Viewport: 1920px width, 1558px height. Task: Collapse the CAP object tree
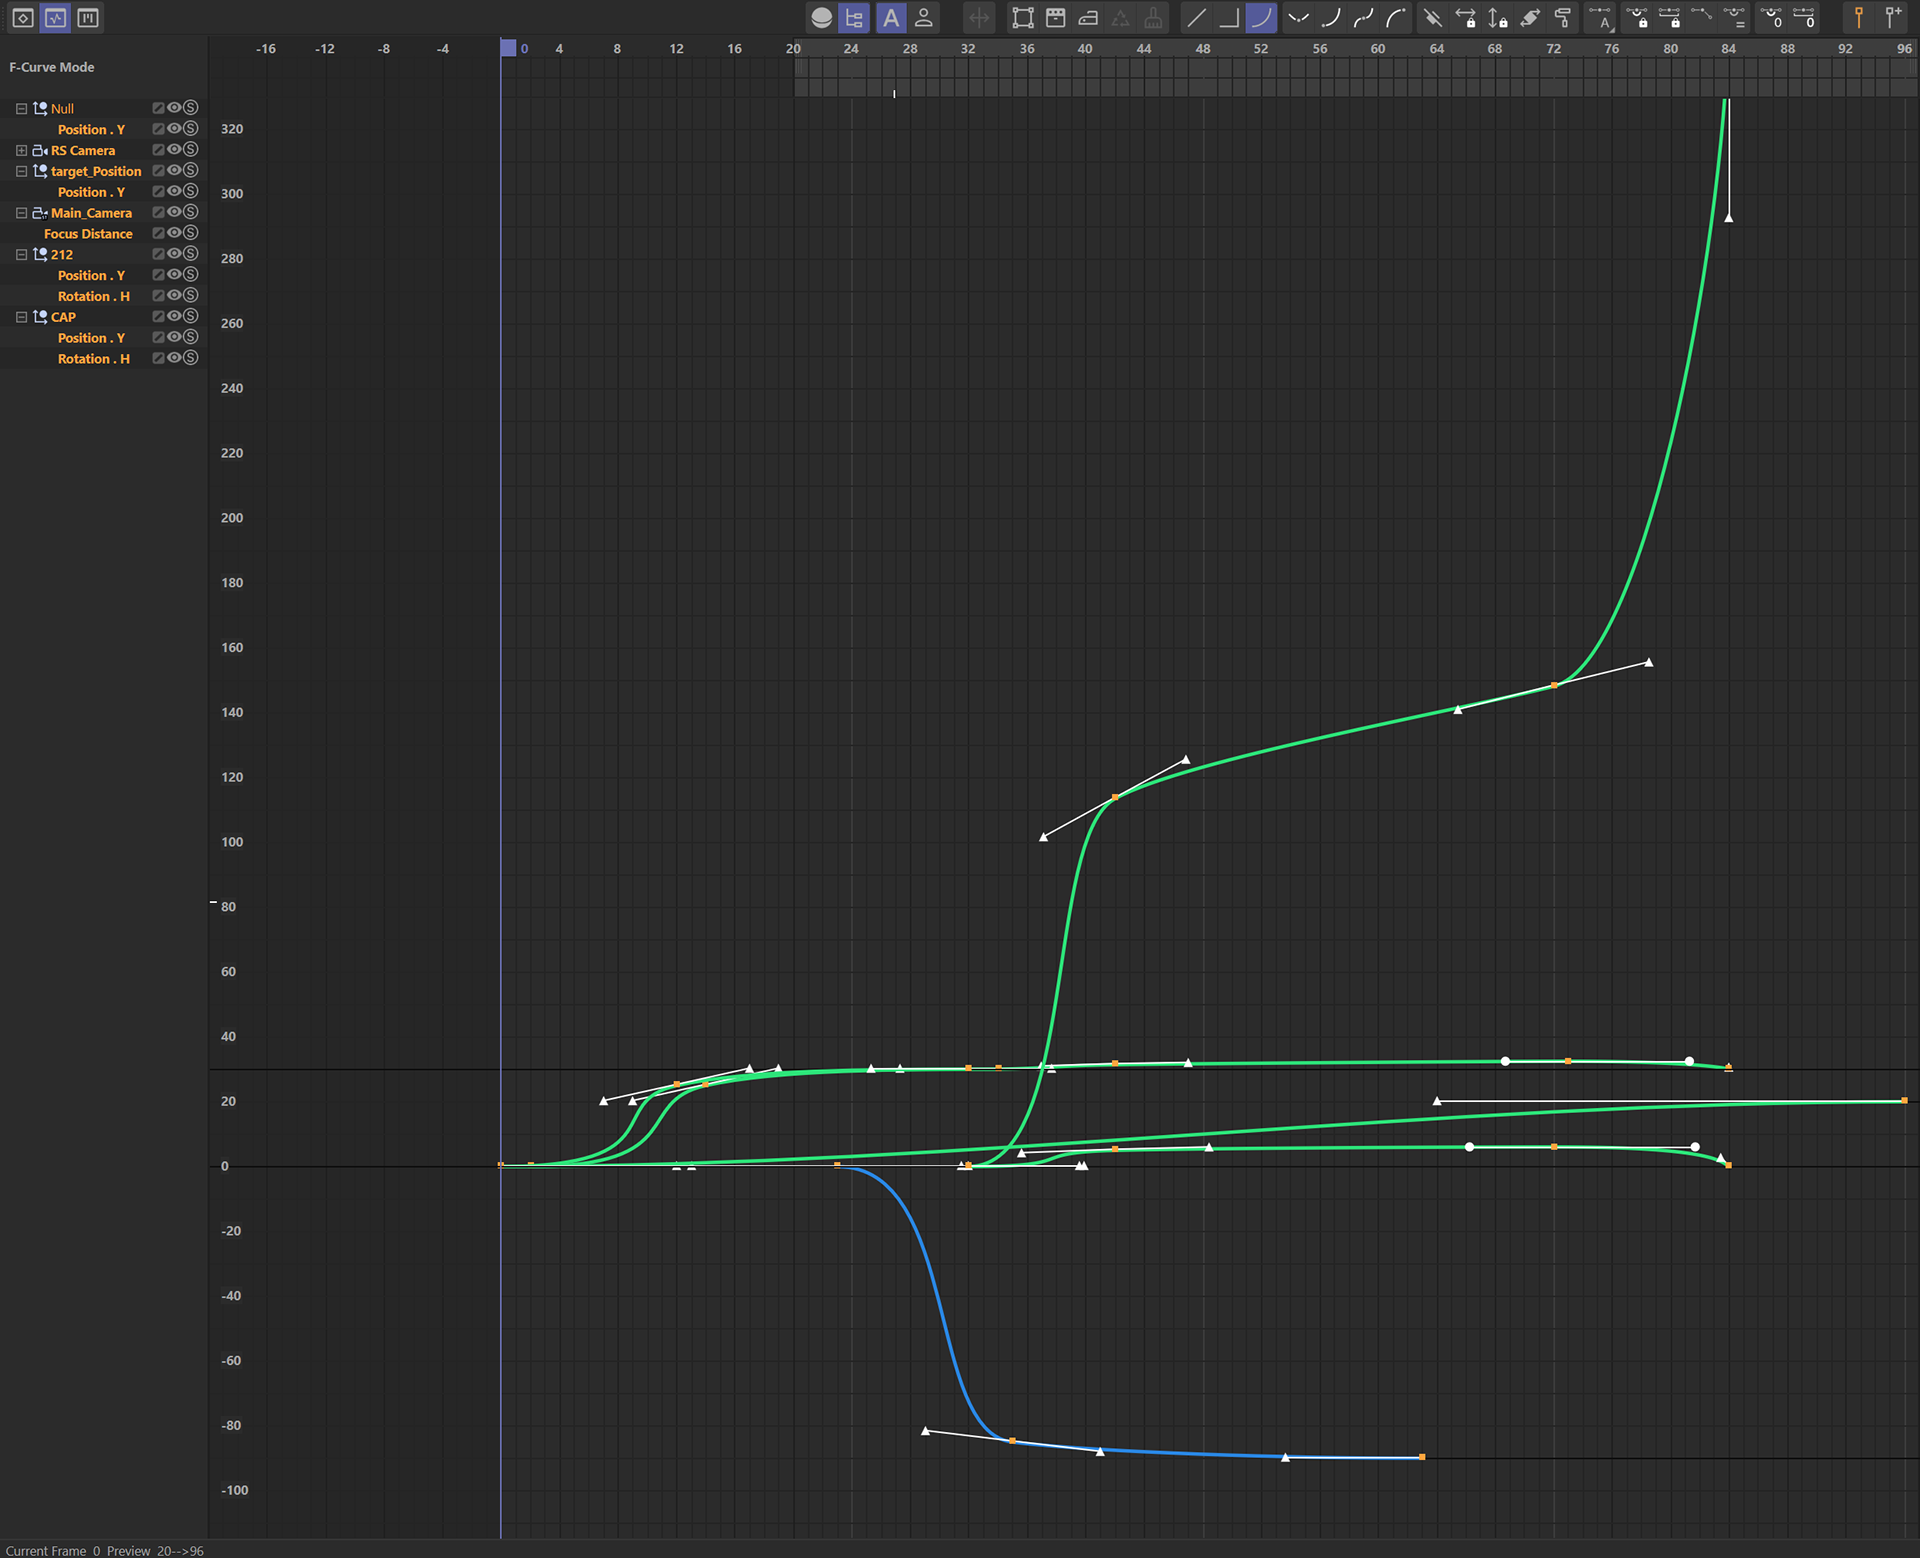click(x=21, y=317)
